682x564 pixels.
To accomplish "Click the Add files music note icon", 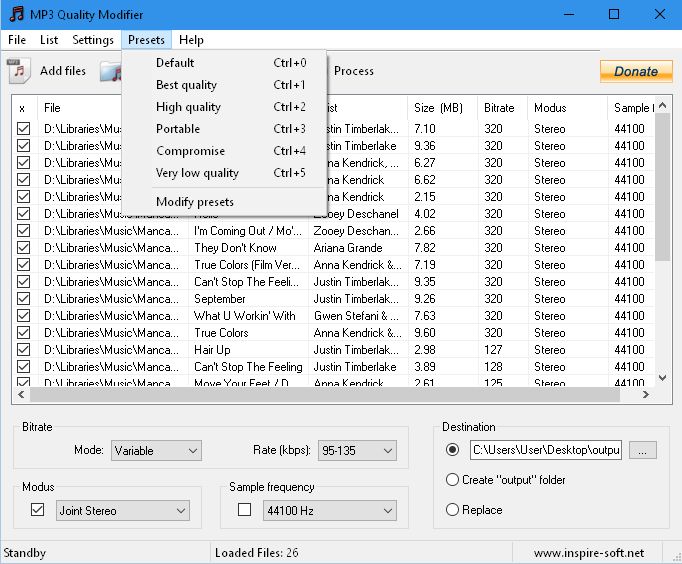I will (x=18, y=71).
